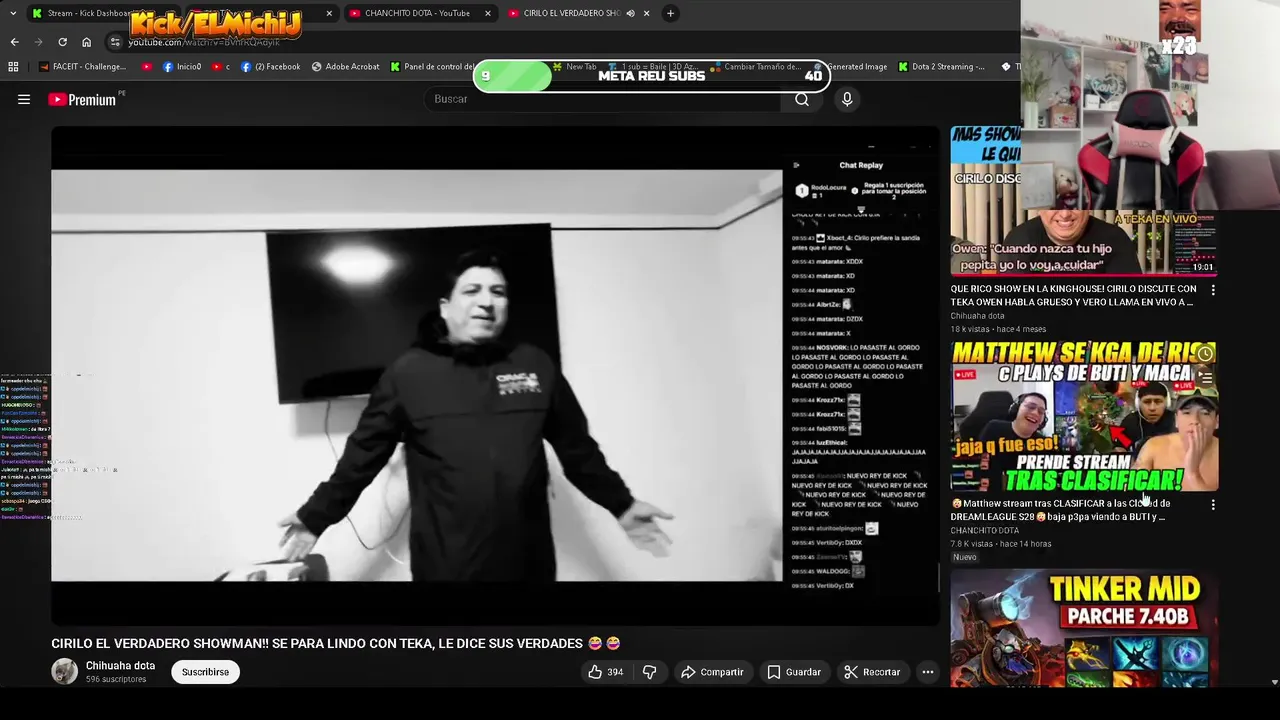Open the FACEIT - Challenge bookmark
This screenshot has width=1280, height=720.
tap(83, 67)
